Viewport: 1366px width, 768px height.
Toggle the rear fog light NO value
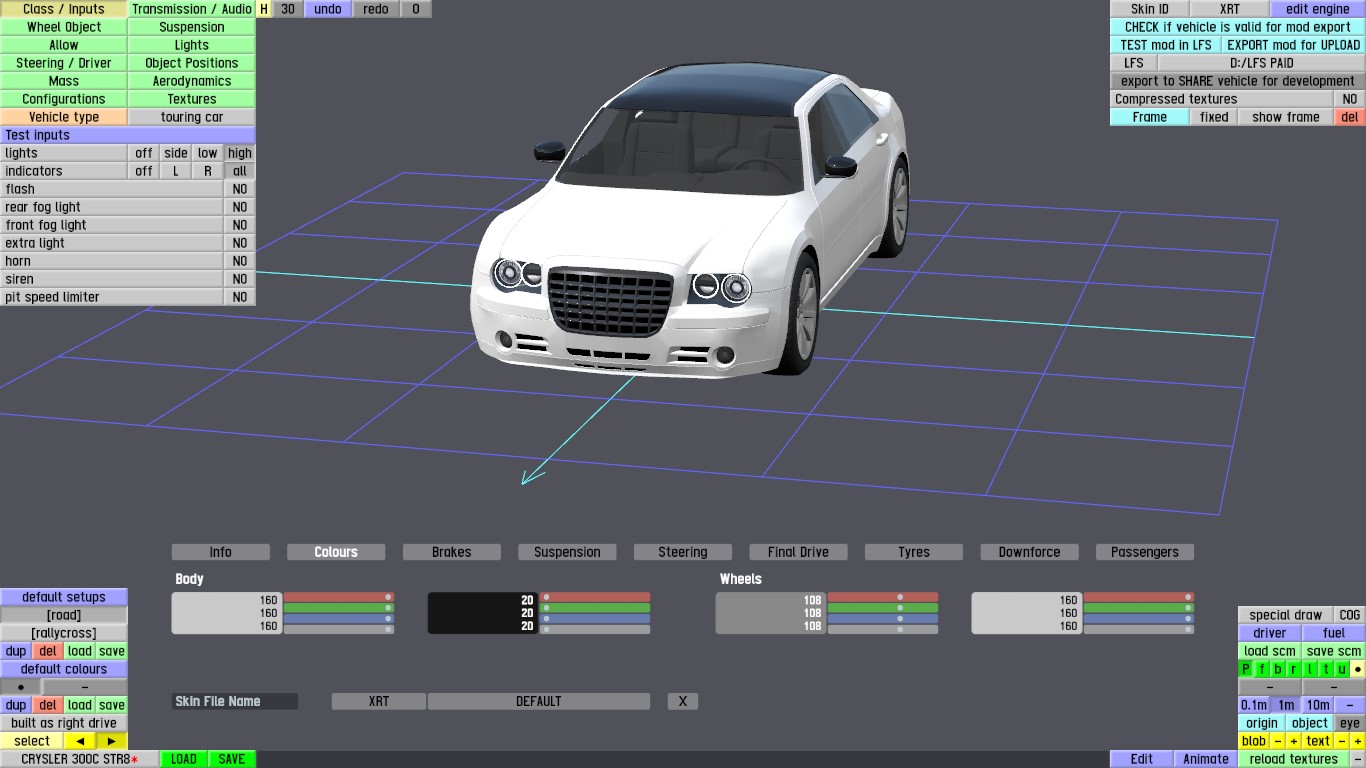[240, 207]
